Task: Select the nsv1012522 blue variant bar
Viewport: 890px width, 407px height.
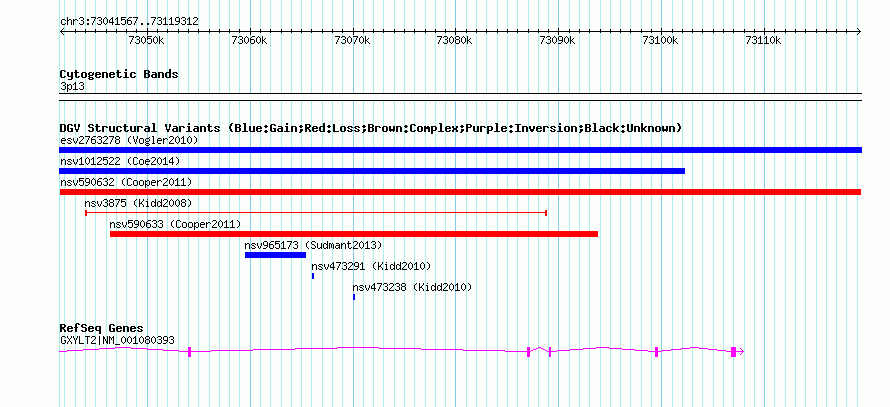Action: [372, 171]
